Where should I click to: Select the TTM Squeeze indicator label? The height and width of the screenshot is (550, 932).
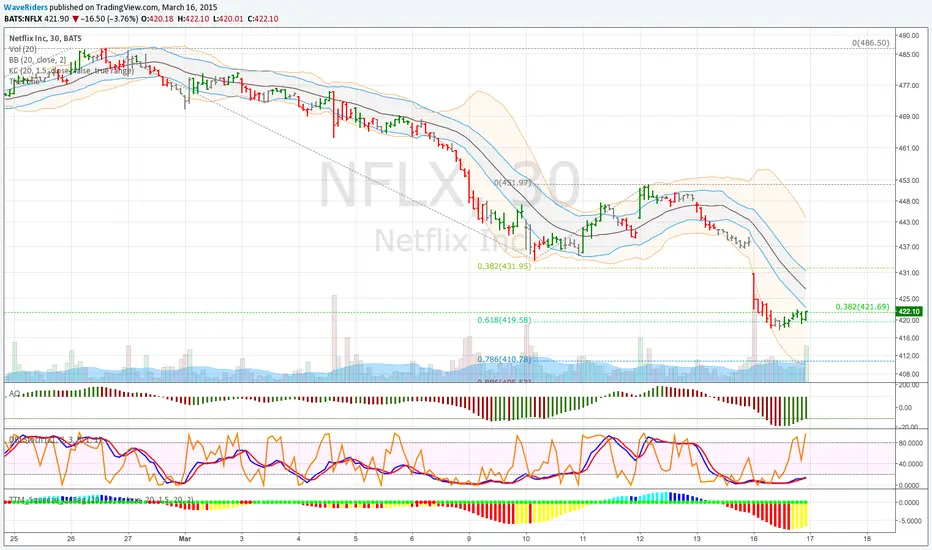(101, 501)
